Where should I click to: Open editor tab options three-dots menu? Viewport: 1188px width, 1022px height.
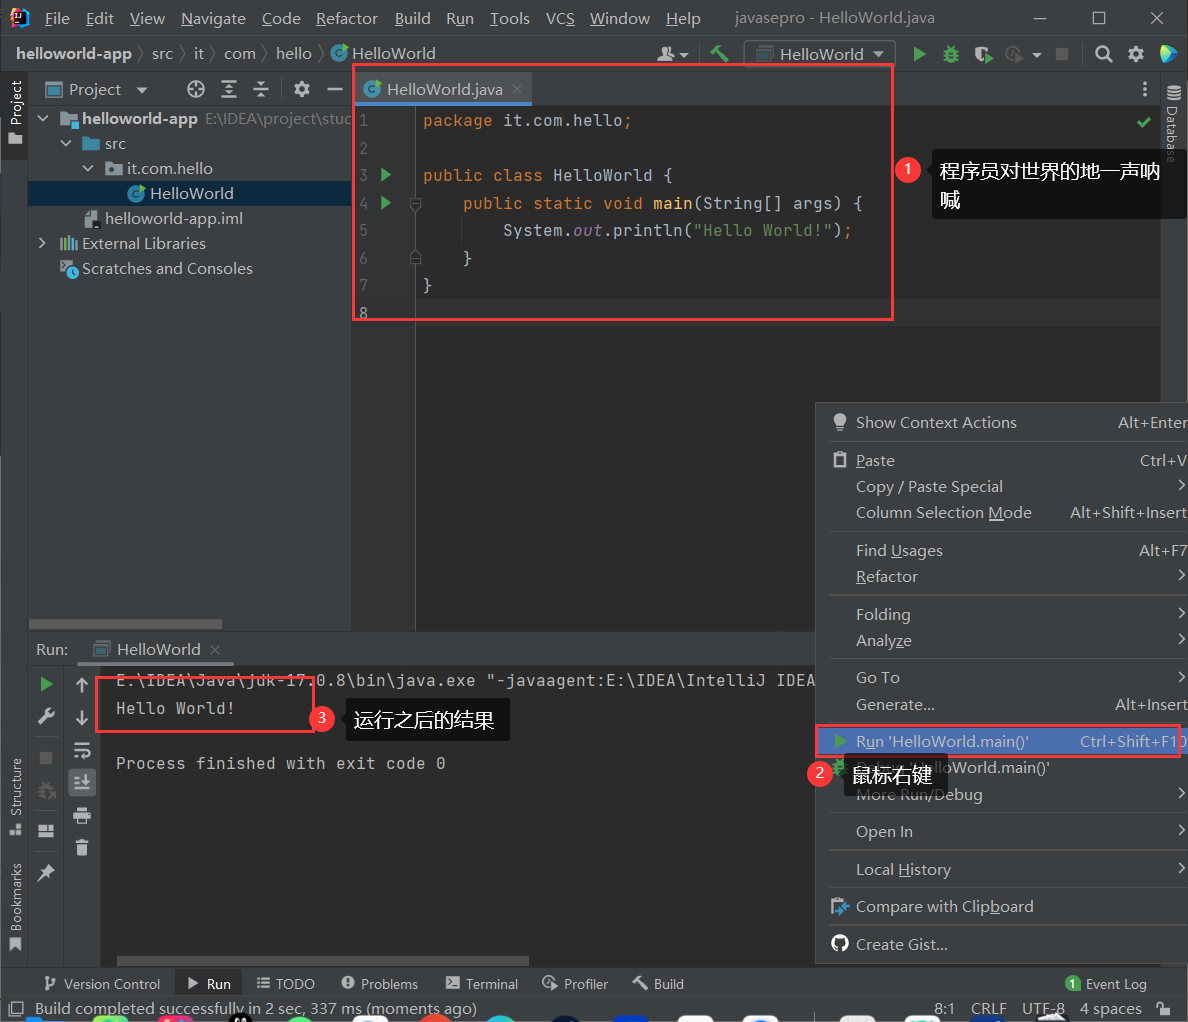pyautogui.click(x=1145, y=89)
